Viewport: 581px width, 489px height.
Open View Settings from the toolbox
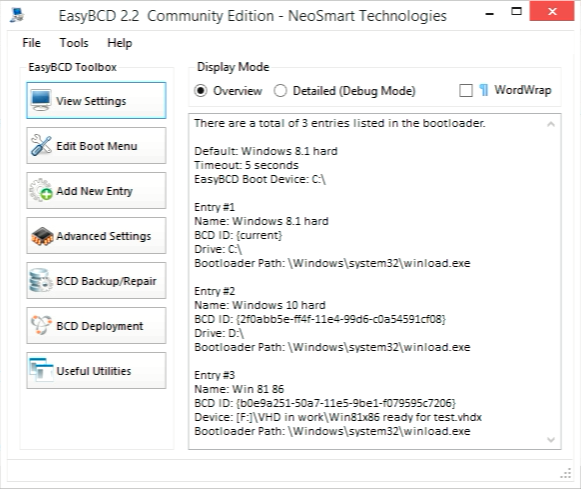(x=96, y=100)
